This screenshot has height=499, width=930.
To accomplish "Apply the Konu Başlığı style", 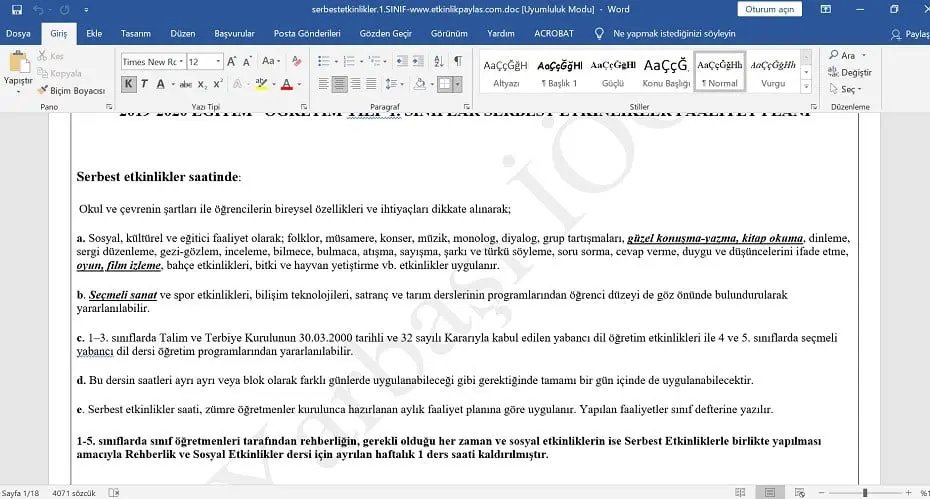I will pos(666,73).
